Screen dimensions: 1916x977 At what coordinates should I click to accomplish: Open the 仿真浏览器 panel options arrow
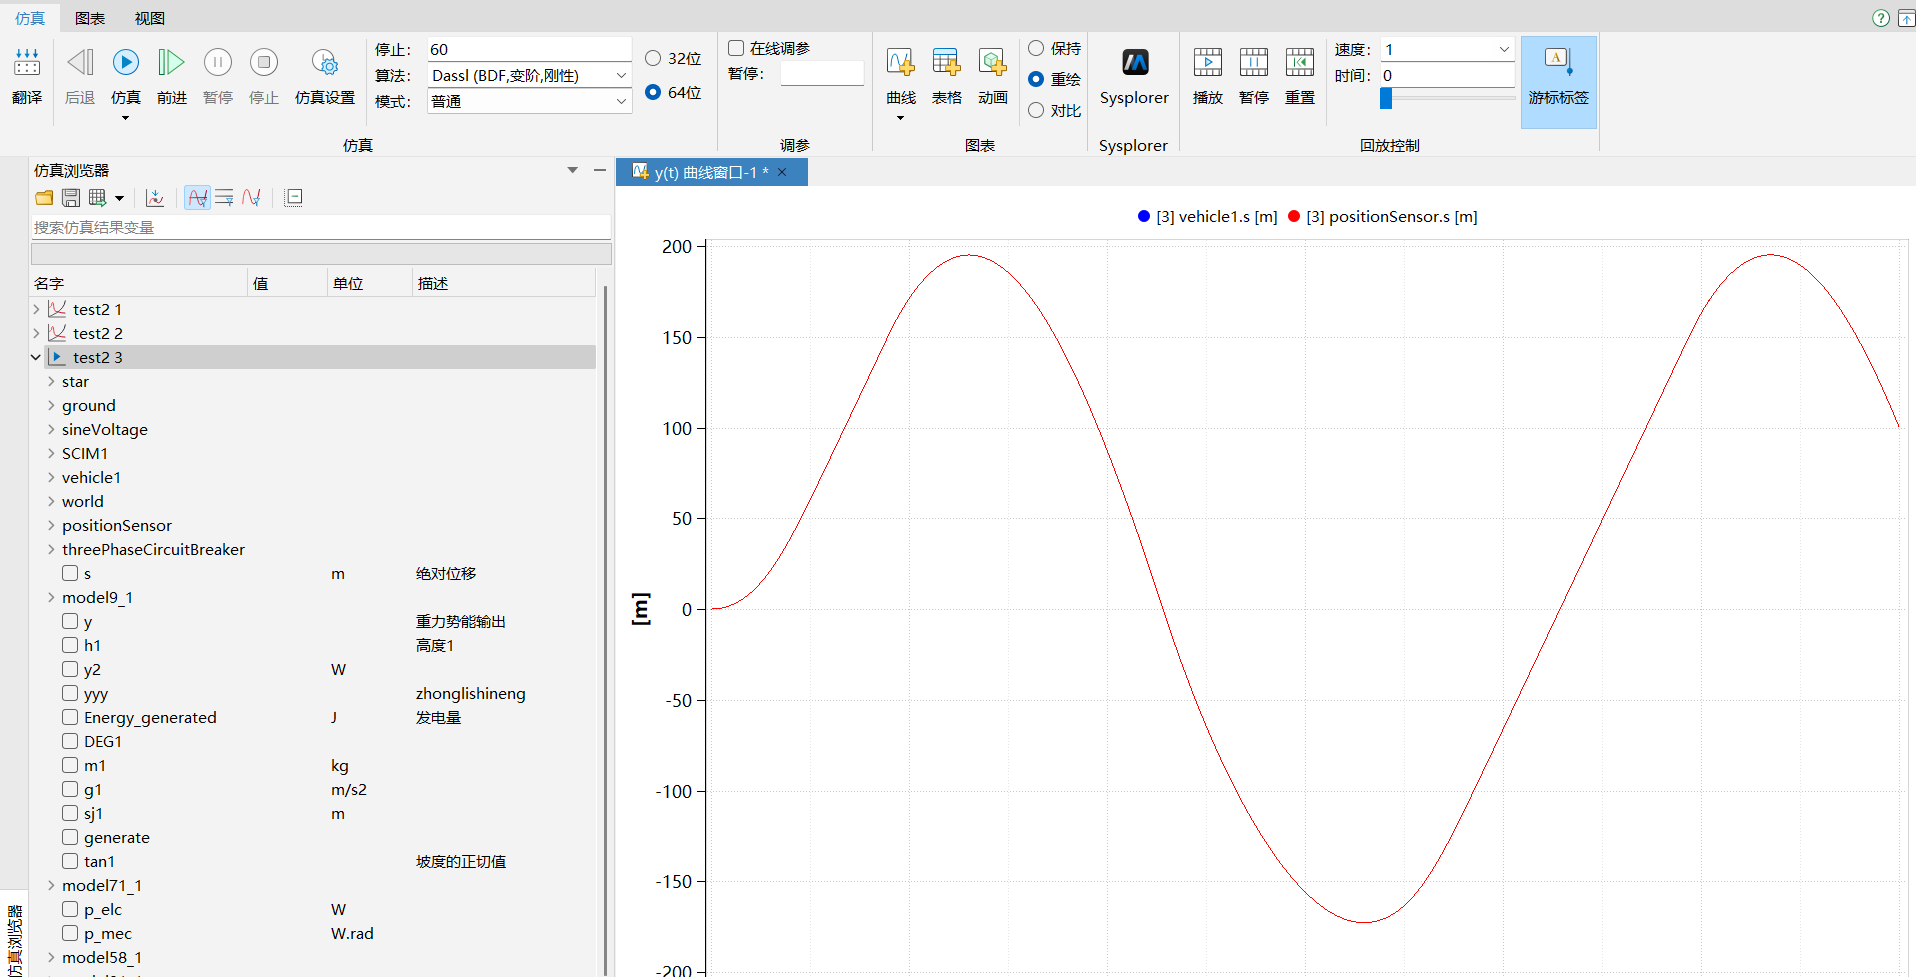573,170
